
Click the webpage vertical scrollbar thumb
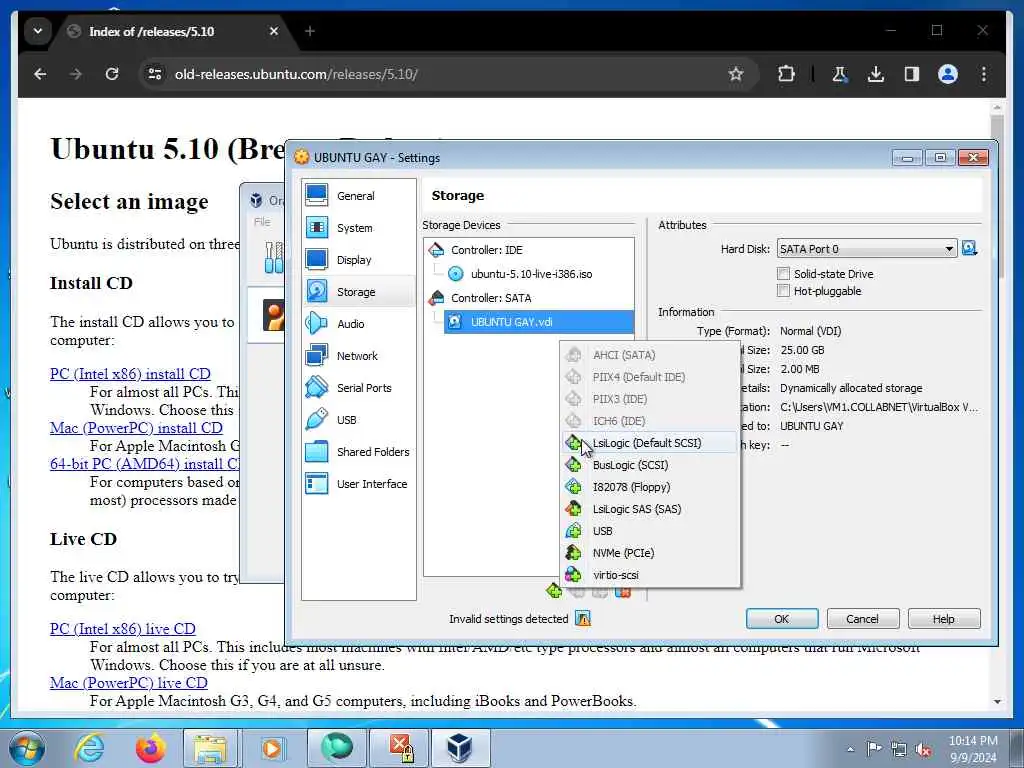click(x=997, y=196)
